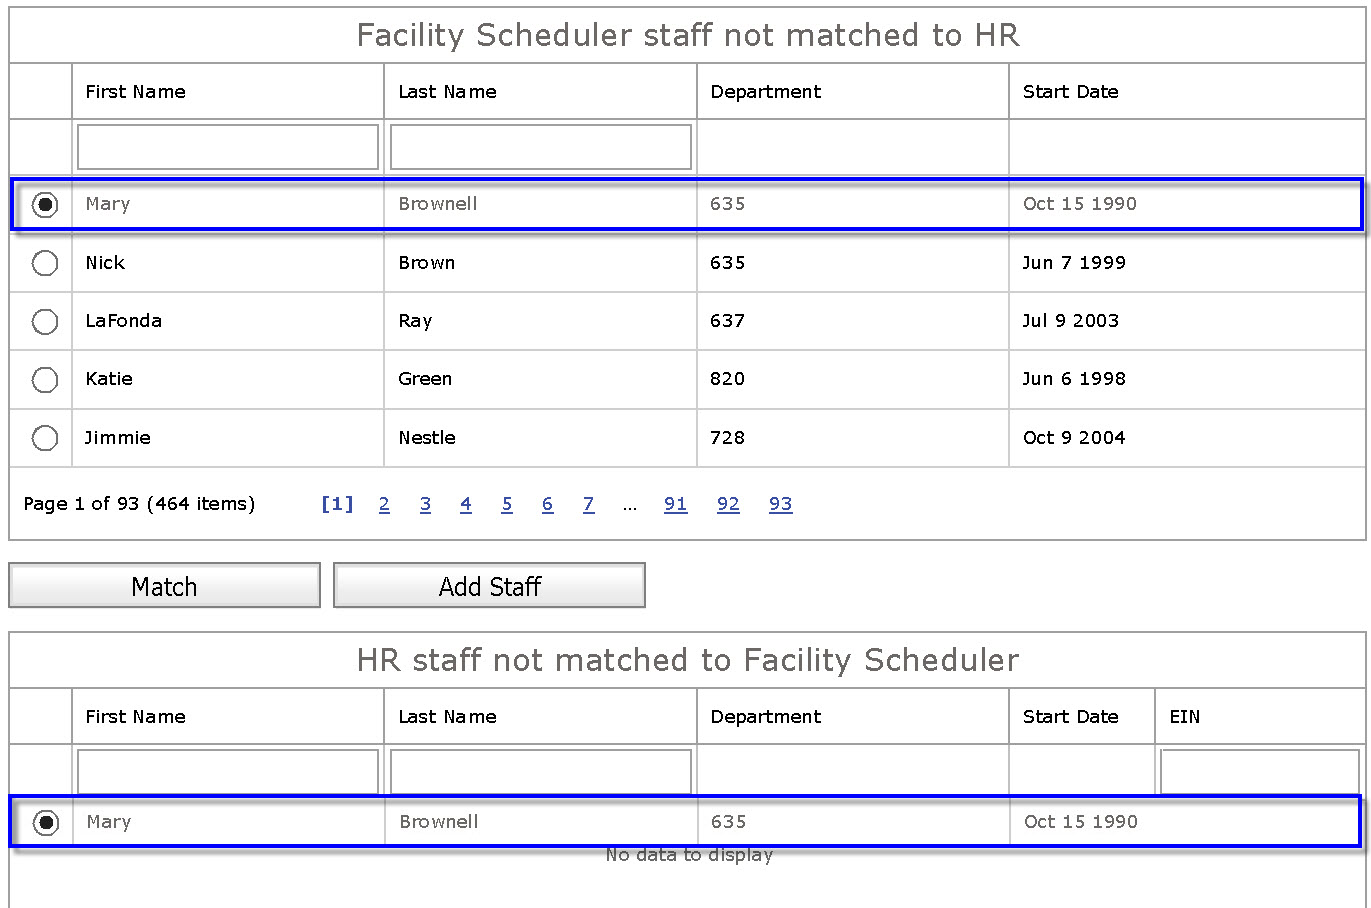Go to page 2 of results
This screenshot has height=908, width=1371.
click(384, 505)
